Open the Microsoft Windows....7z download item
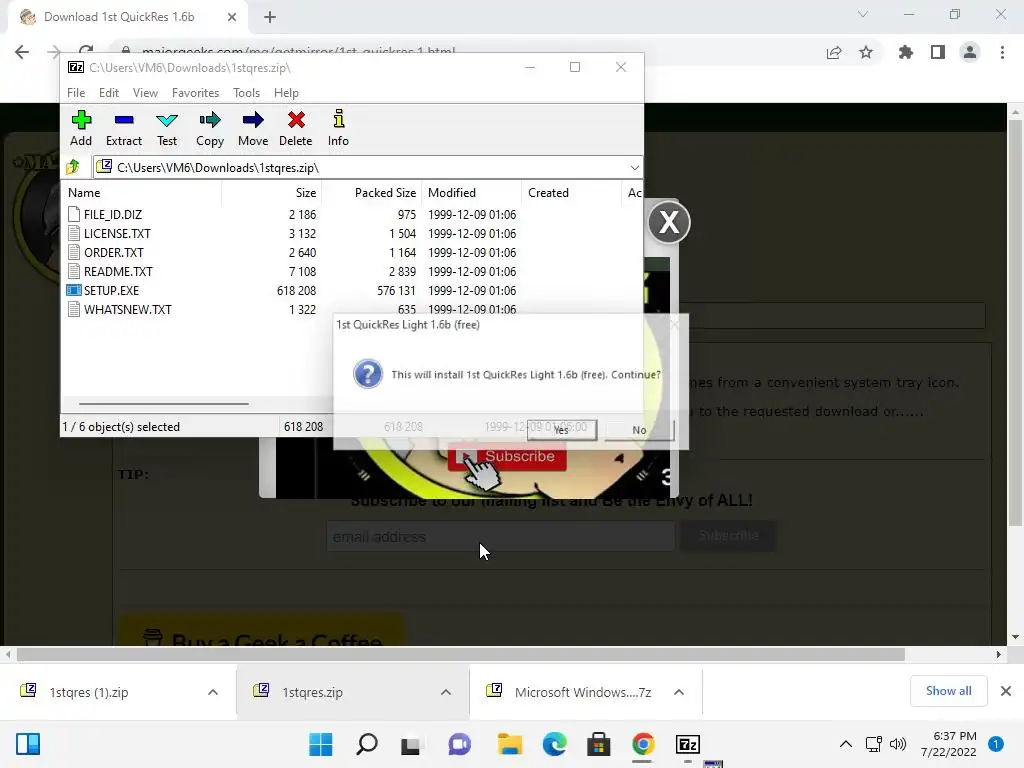The width and height of the screenshot is (1024, 768). tap(583, 692)
